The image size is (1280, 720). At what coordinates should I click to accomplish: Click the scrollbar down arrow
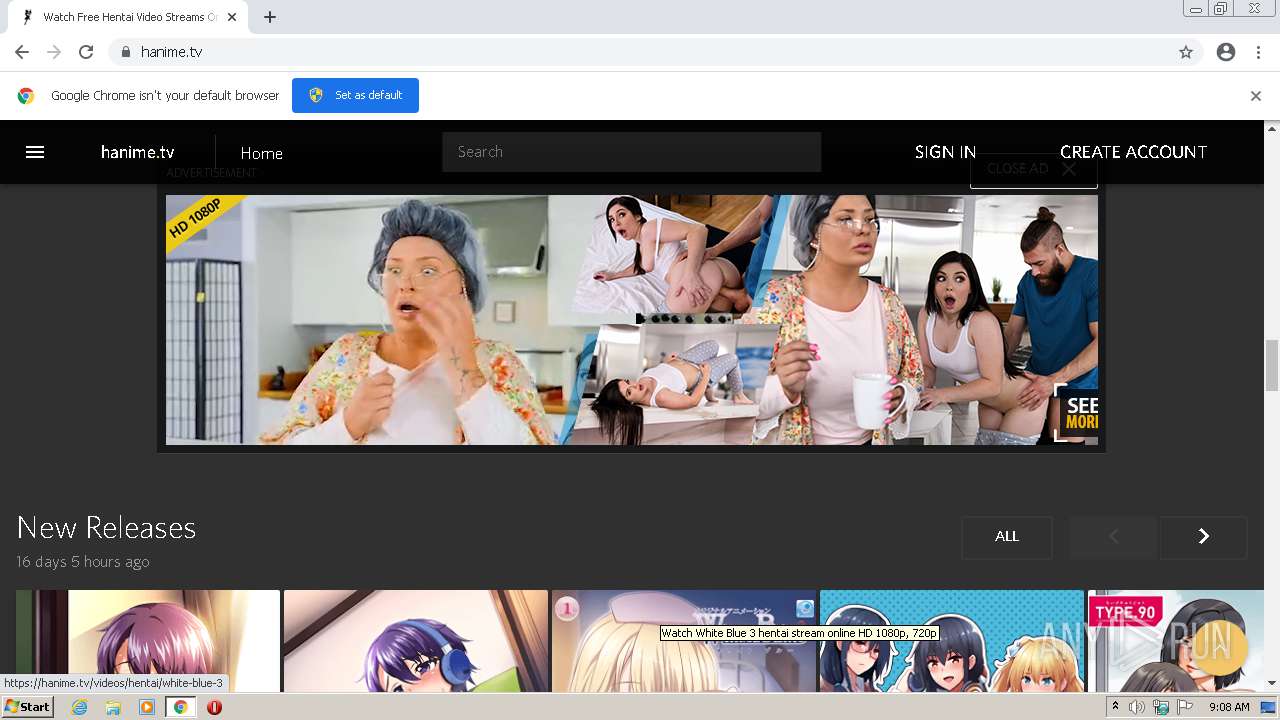tap(1272, 683)
